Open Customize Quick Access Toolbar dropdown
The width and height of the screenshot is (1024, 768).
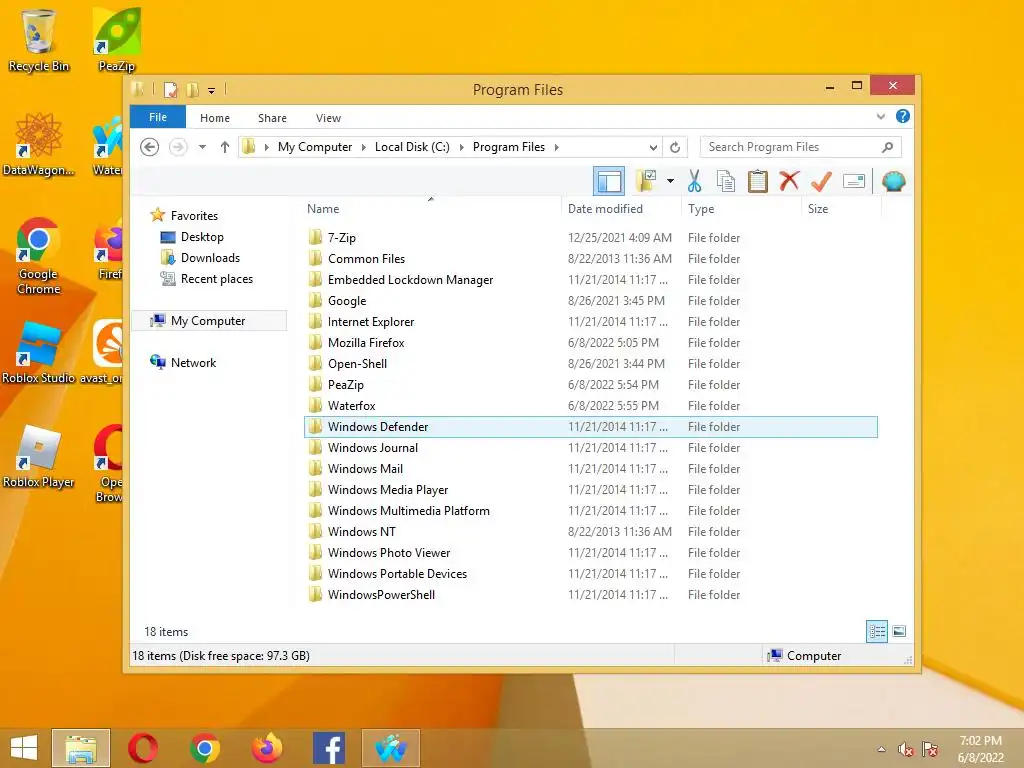(x=212, y=91)
